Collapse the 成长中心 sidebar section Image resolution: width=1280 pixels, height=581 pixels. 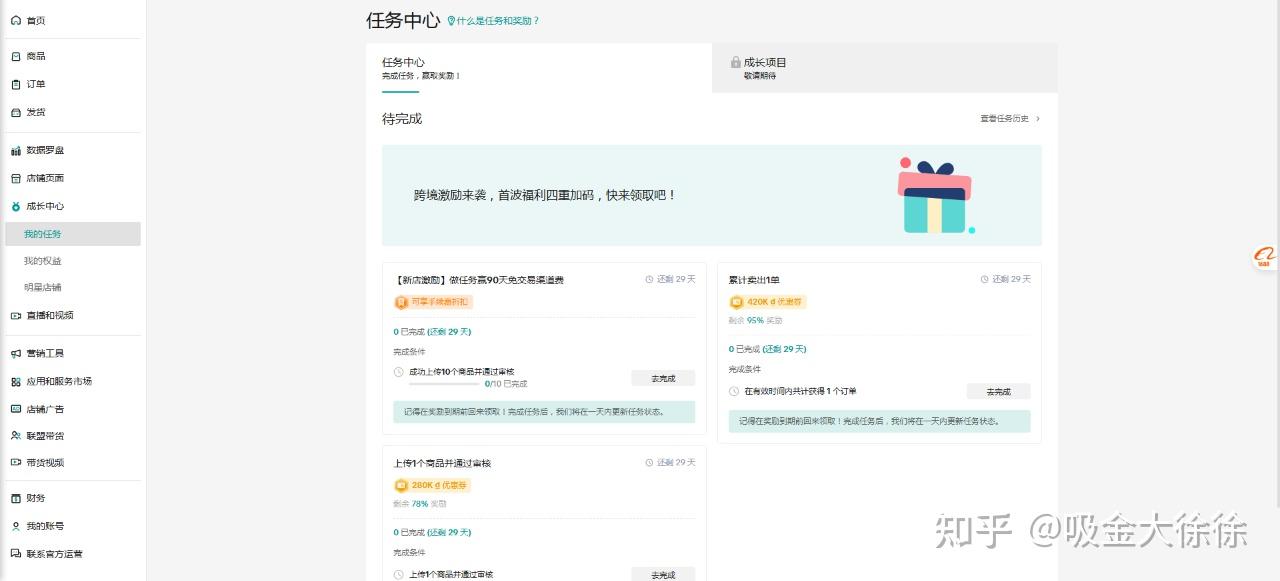[44, 207]
